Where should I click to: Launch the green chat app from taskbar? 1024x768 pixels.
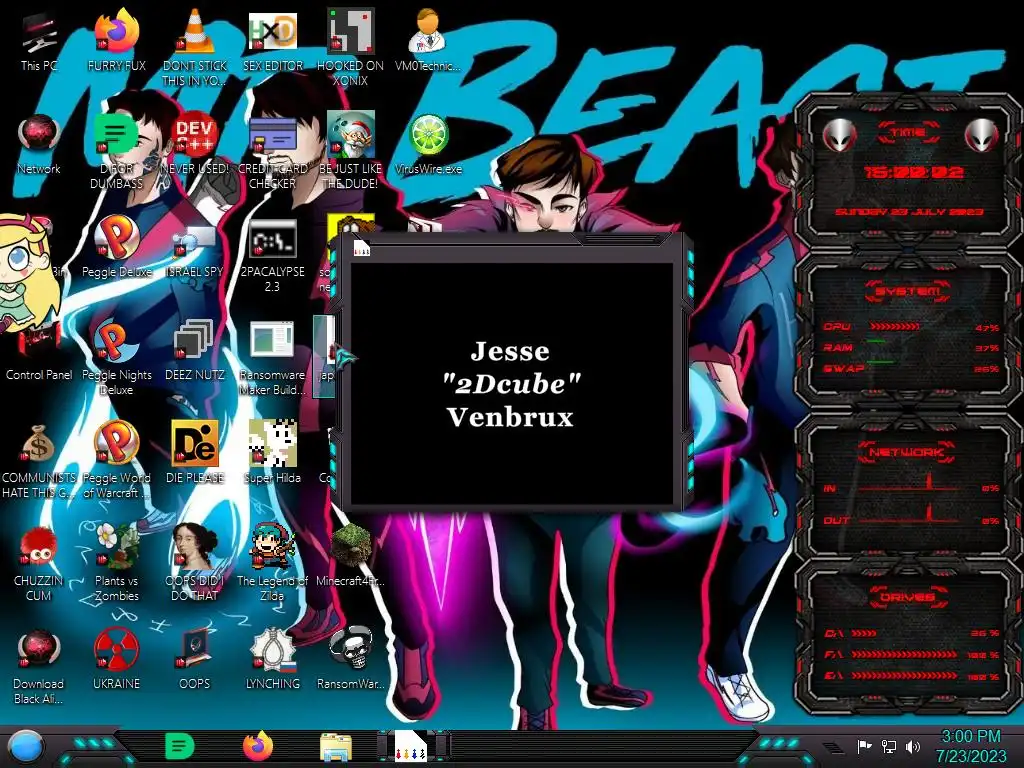click(179, 746)
